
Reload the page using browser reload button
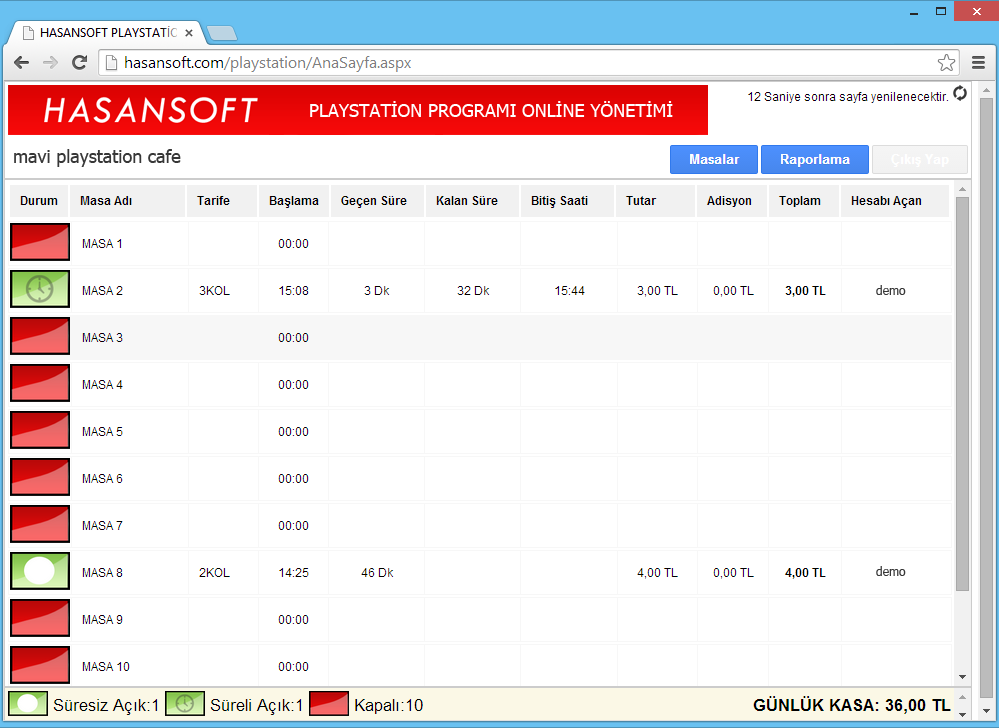pyautogui.click(x=80, y=63)
